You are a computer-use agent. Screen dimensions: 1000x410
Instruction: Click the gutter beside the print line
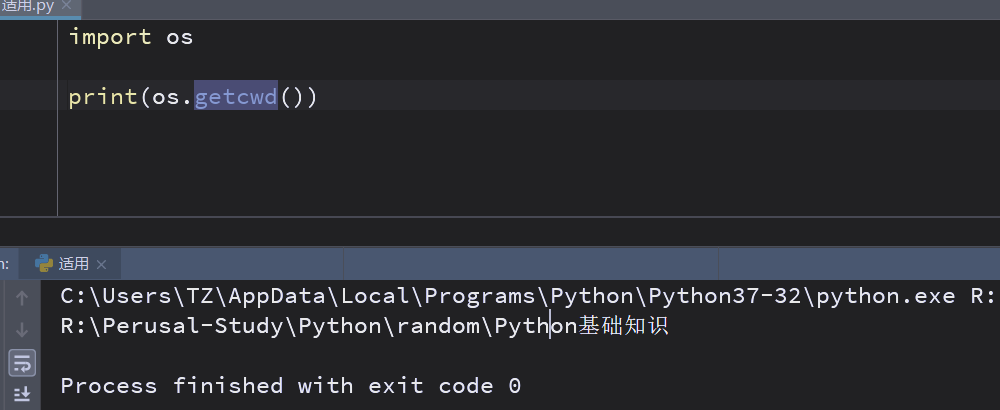coord(28,97)
